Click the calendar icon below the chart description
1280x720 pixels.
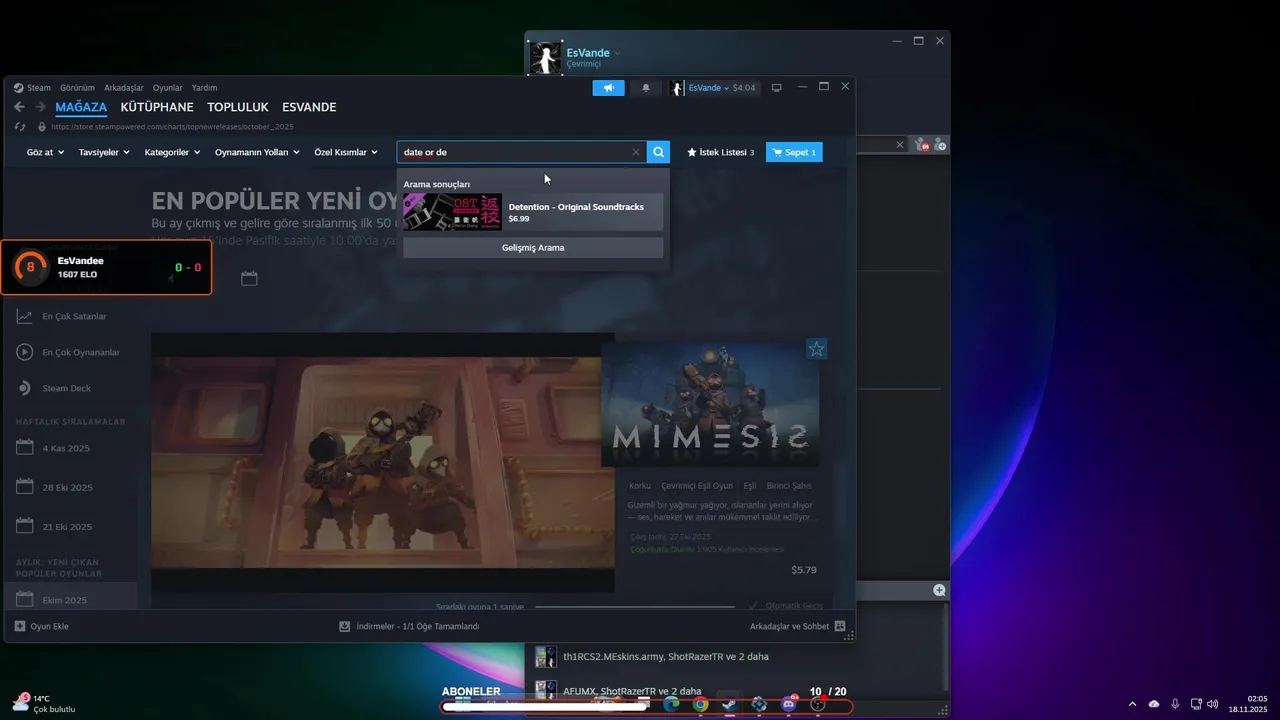click(249, 278)
